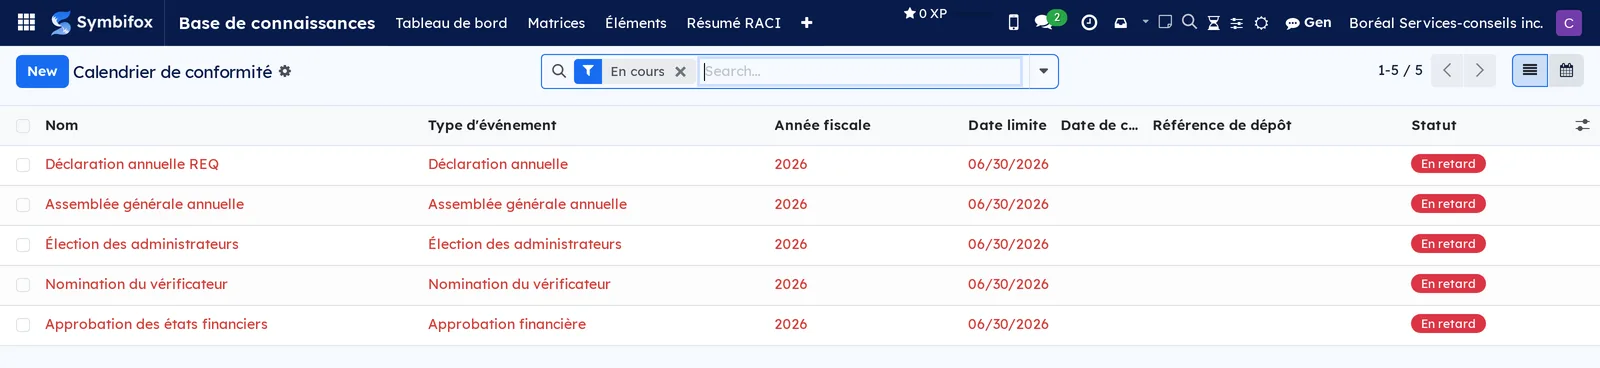Click the sun-shaped theme icon
Viewport: 1600px width, 368px height.
coord(1262,23)
